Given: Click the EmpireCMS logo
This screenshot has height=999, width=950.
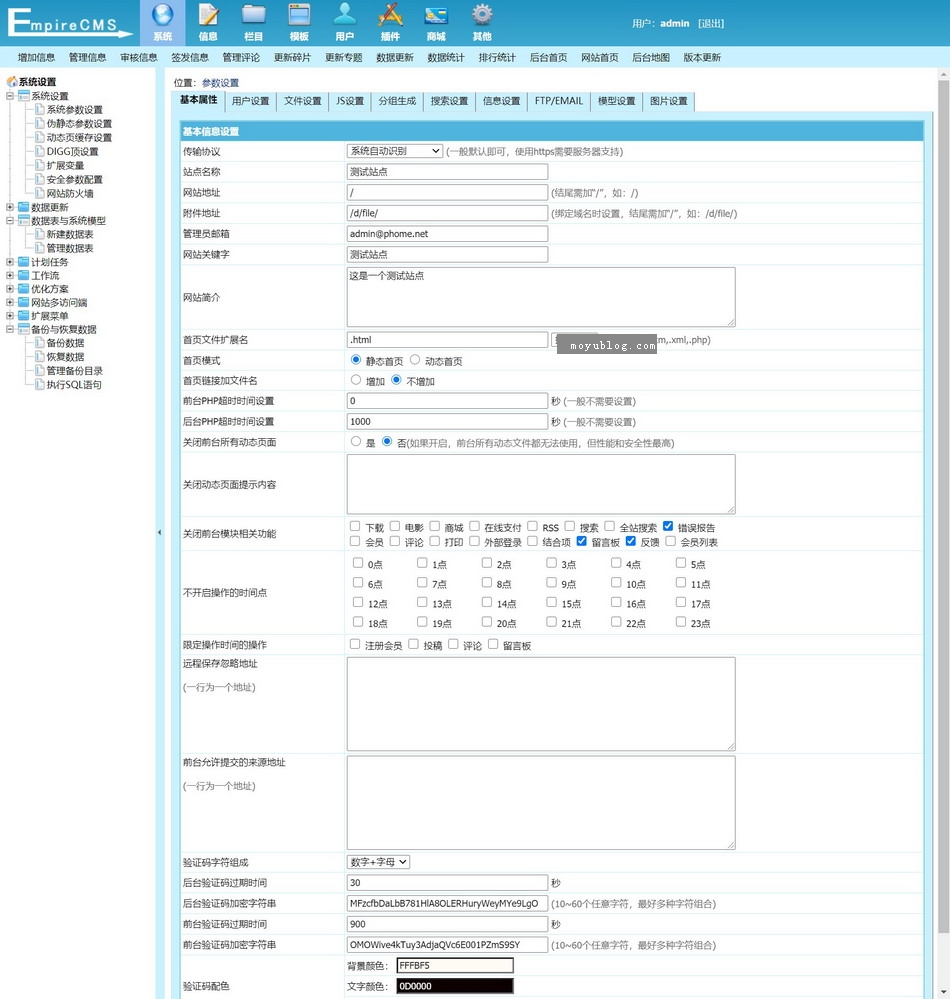Looking at the screenshot, I should click(x=69, y=23).
